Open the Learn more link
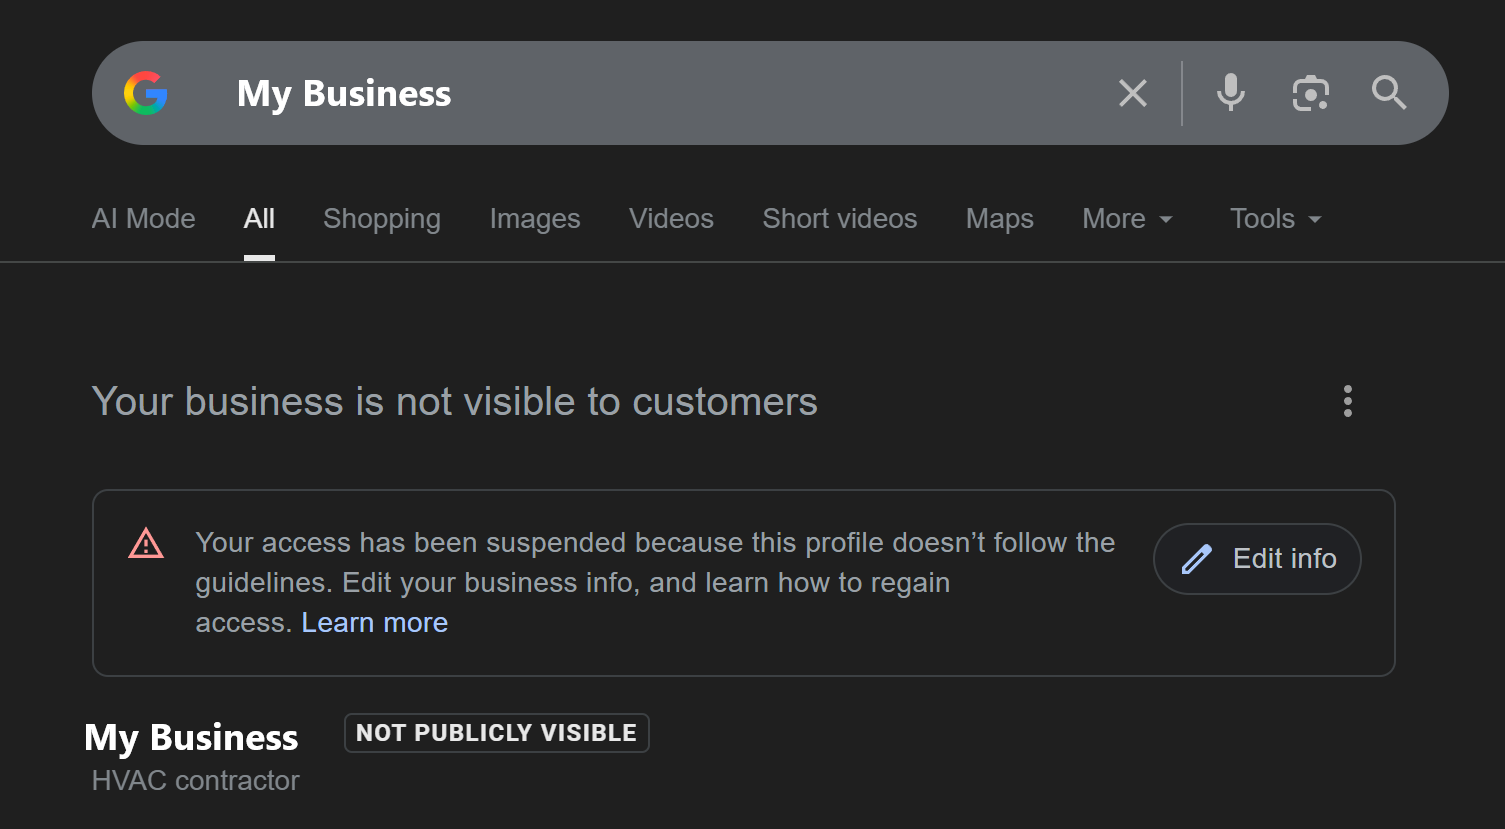The width and height of the screenshot is (1505, 829). (x=374, y=622)
